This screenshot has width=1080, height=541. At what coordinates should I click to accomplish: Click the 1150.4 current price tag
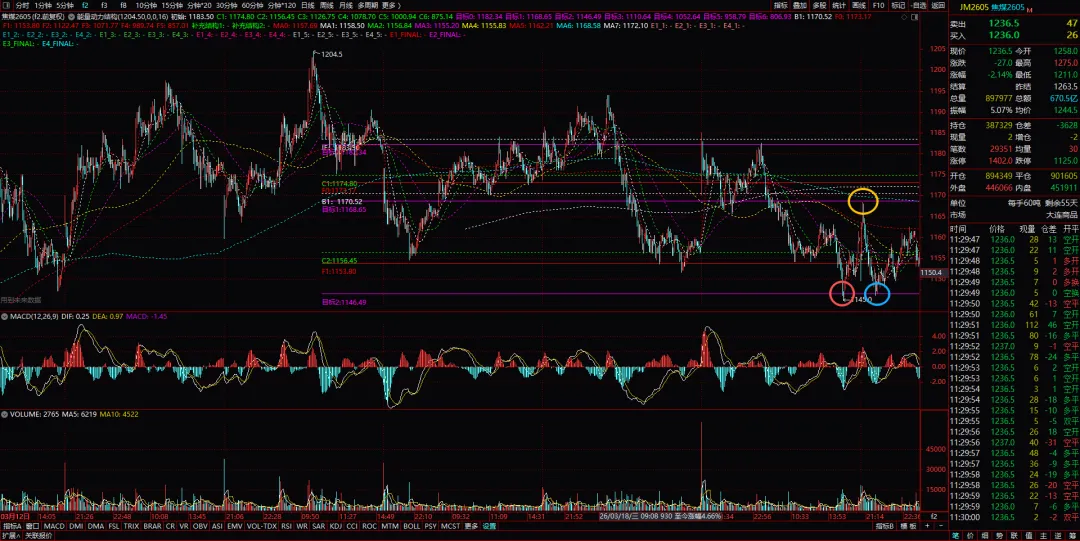(x=933, y=273)
